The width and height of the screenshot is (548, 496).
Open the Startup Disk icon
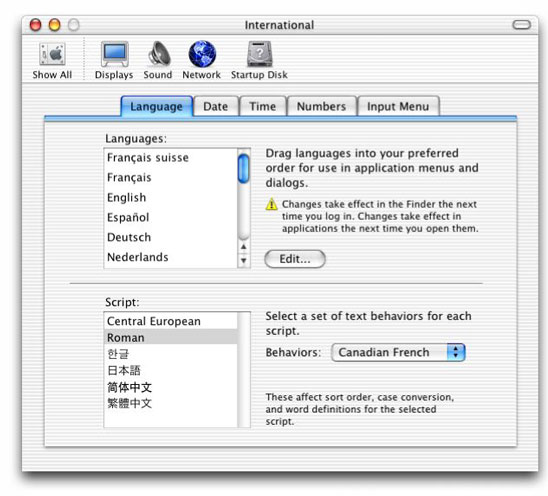pyautogui.click(x=259, y=54)
